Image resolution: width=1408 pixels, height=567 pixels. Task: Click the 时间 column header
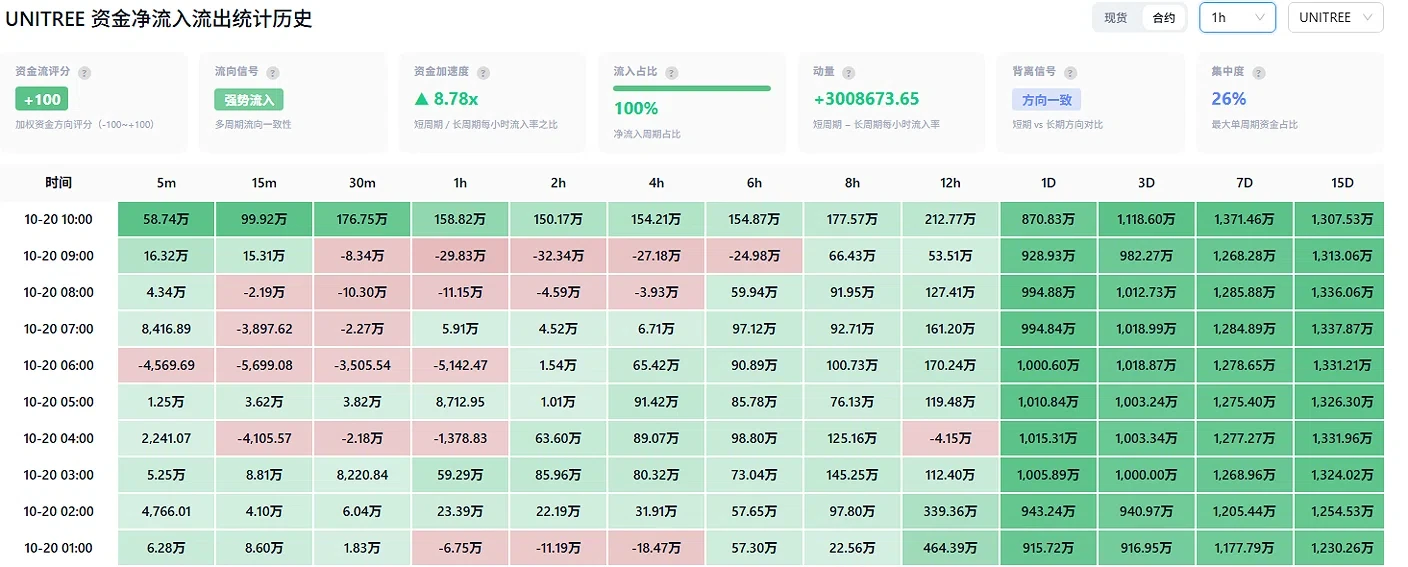click(59, 183)
